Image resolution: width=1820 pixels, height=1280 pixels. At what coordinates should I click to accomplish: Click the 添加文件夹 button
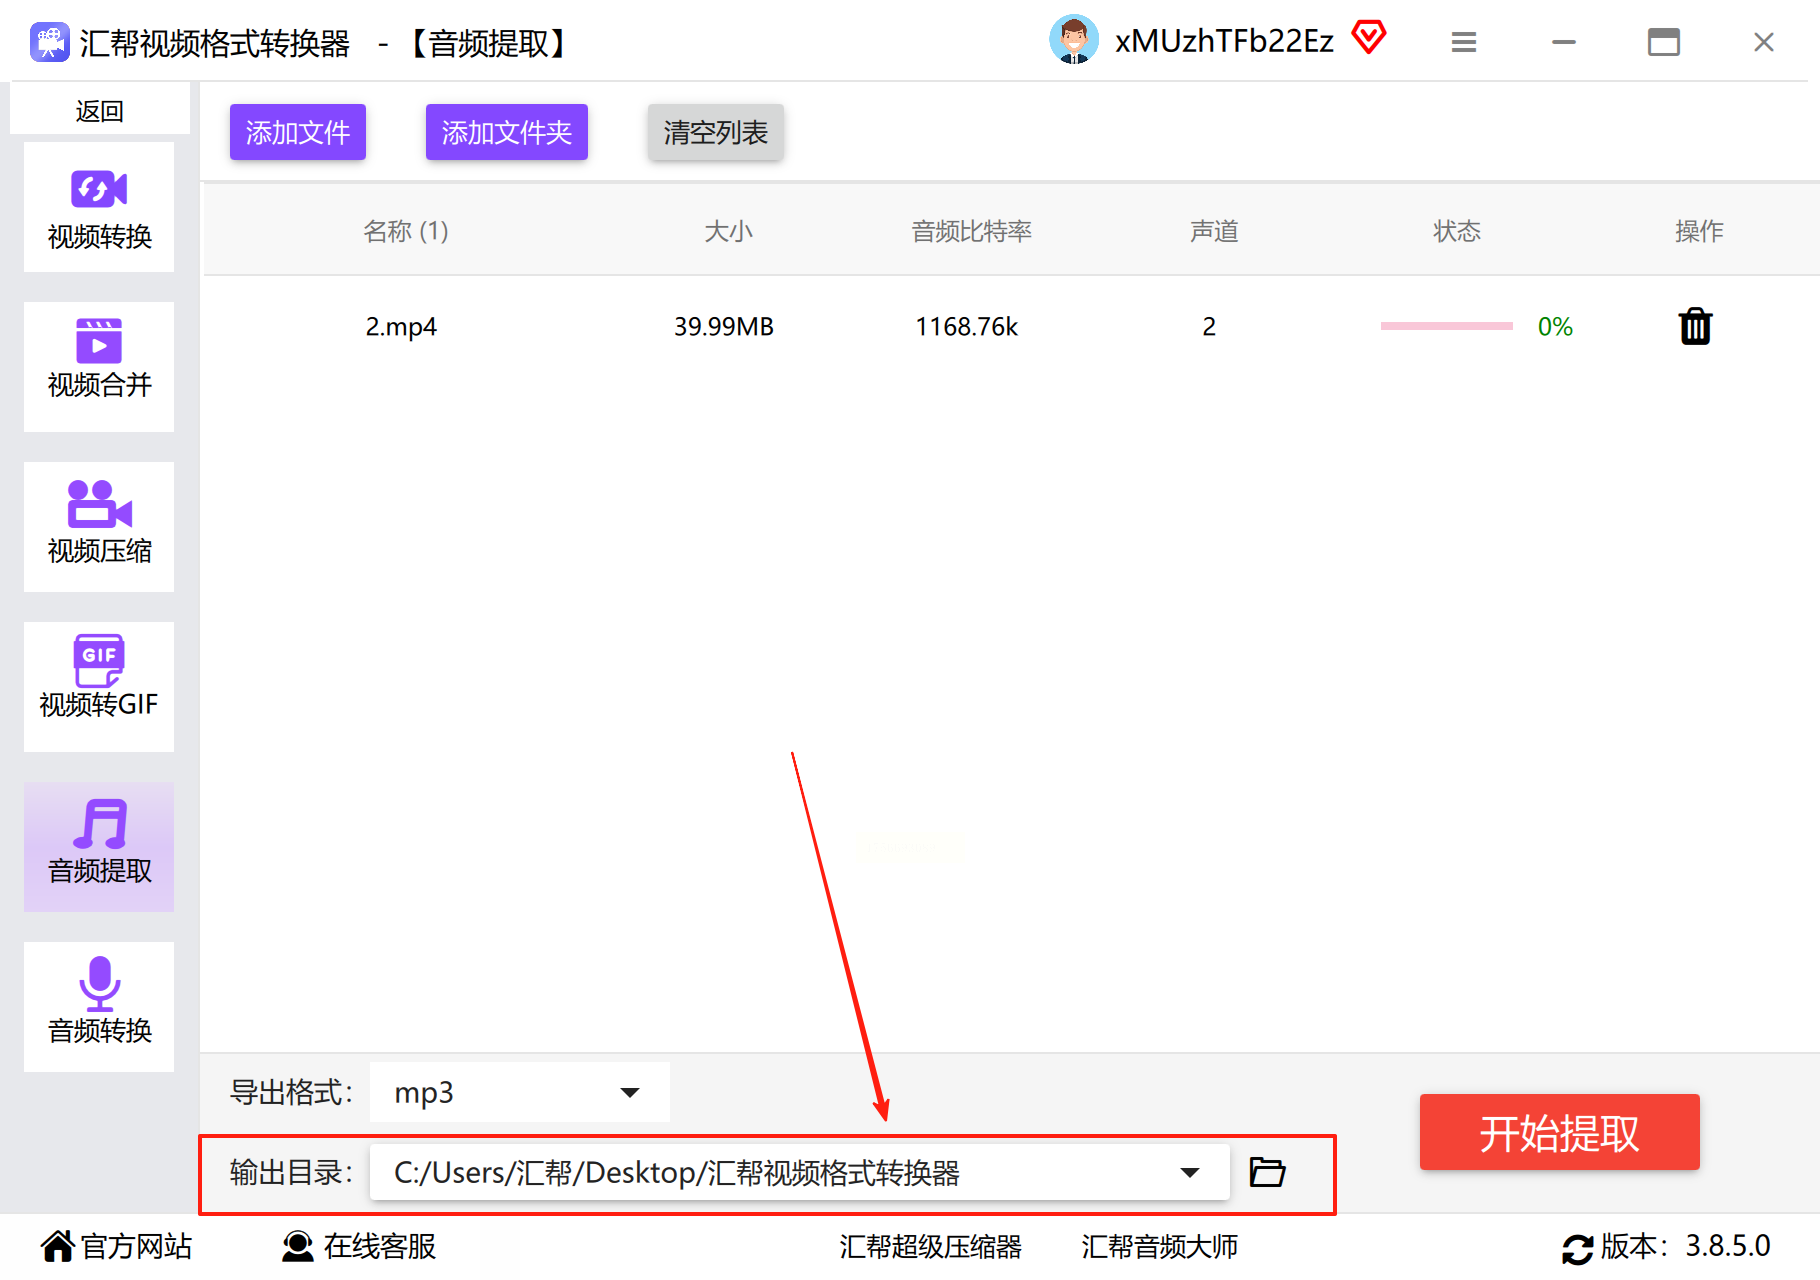(507, 132)
